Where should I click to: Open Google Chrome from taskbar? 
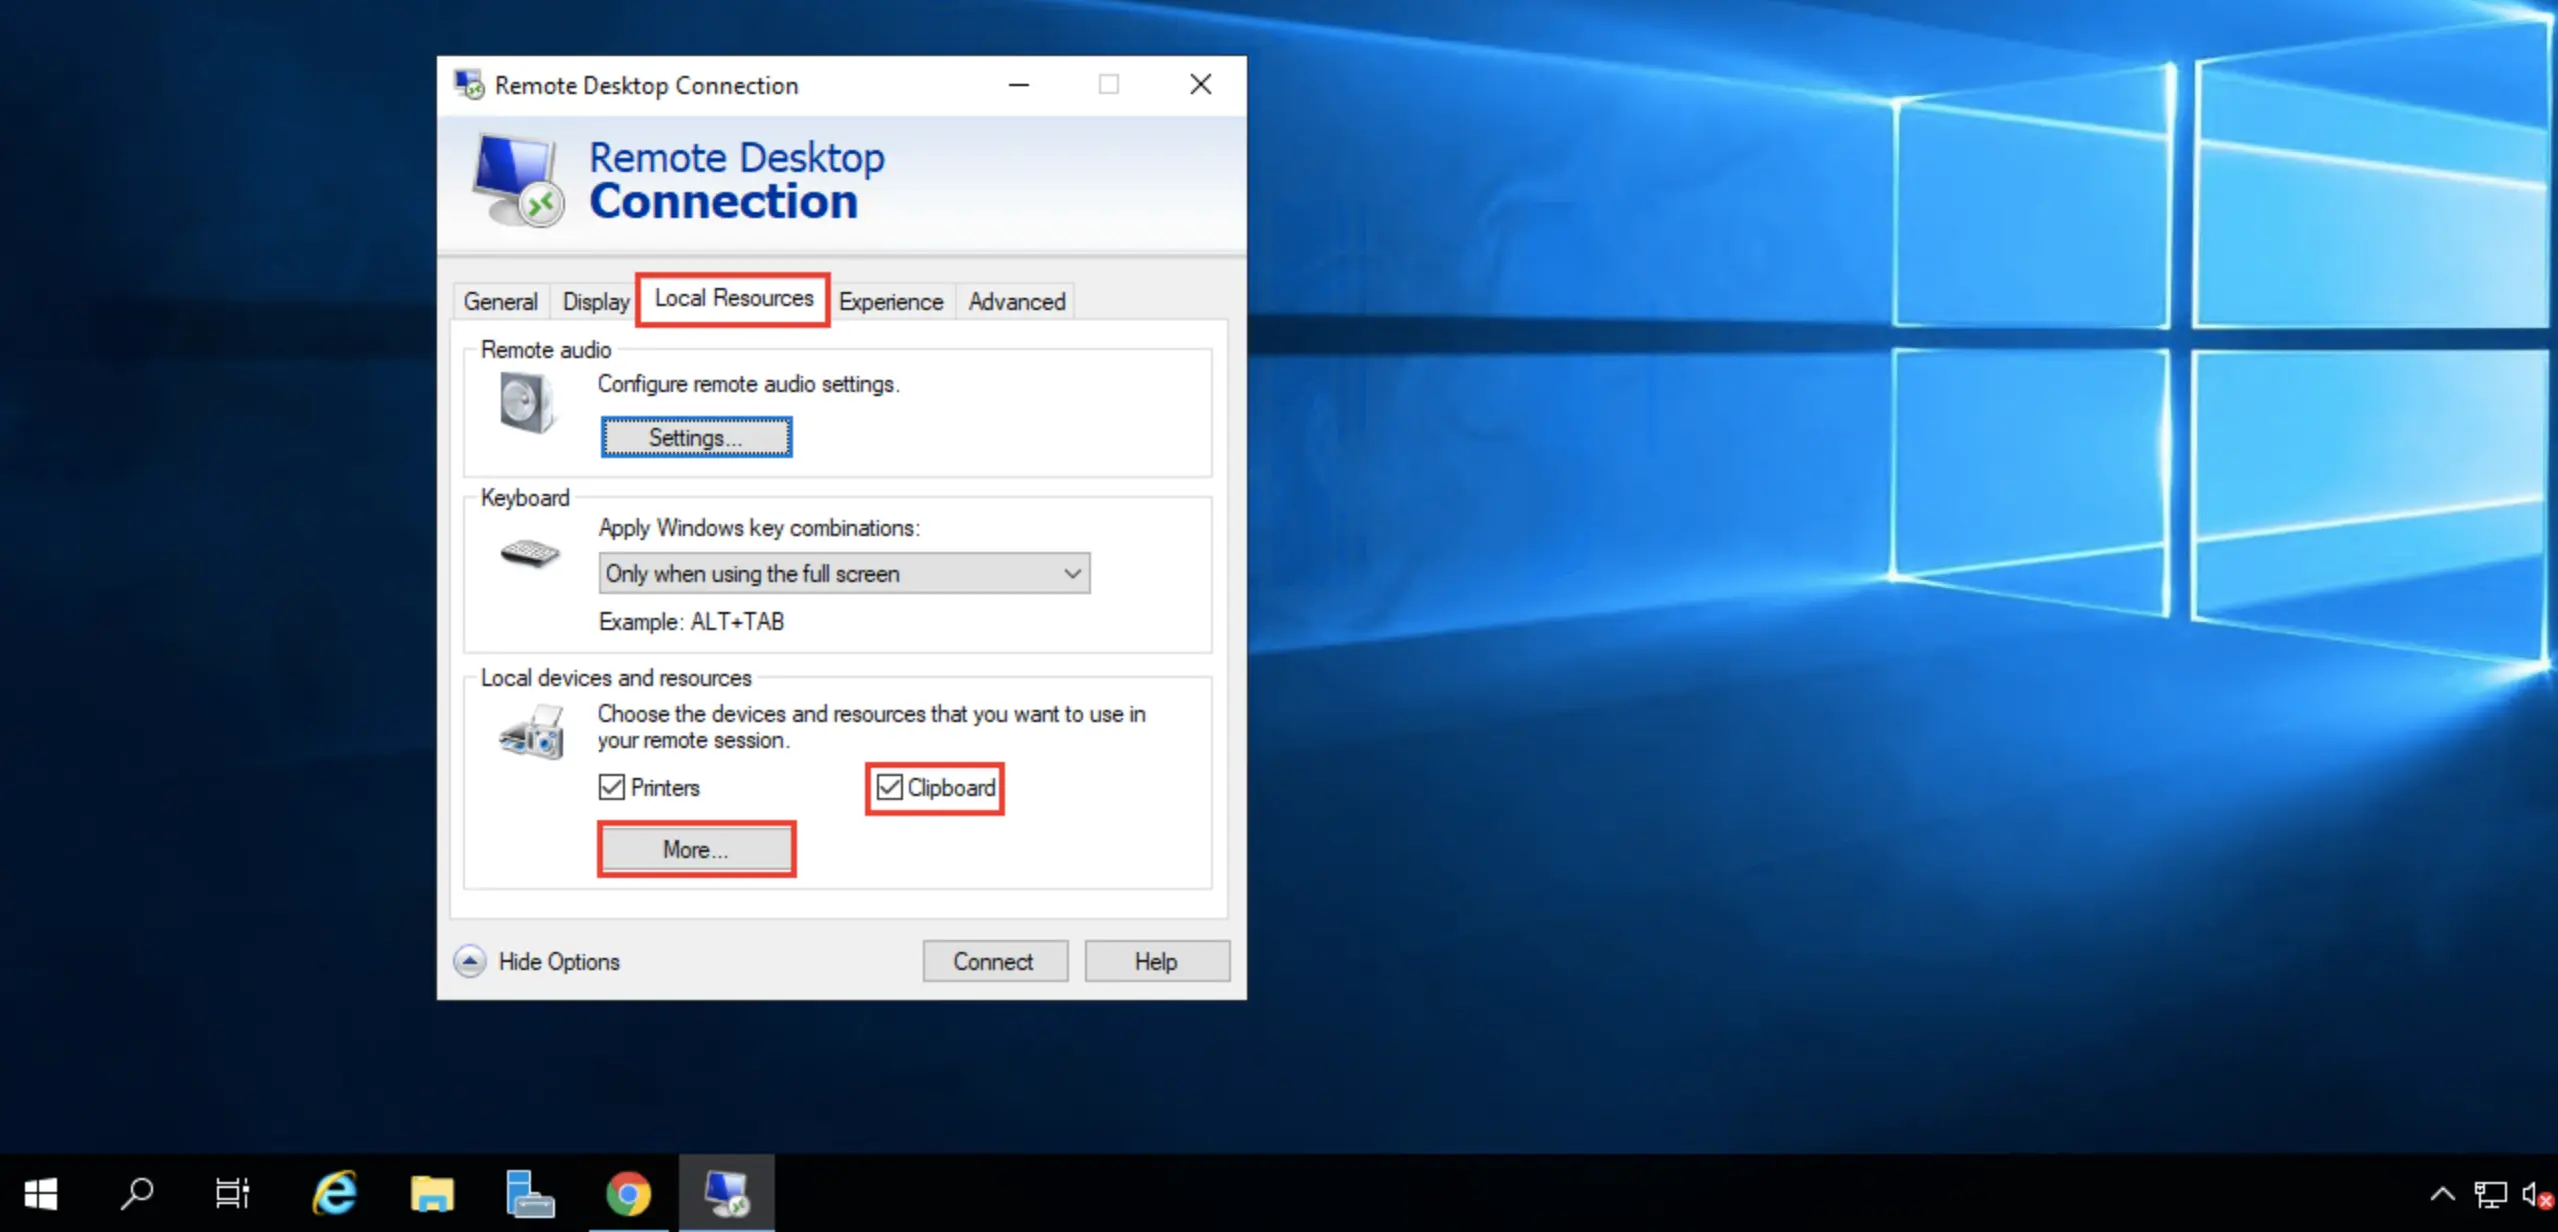pos(628,1193)
